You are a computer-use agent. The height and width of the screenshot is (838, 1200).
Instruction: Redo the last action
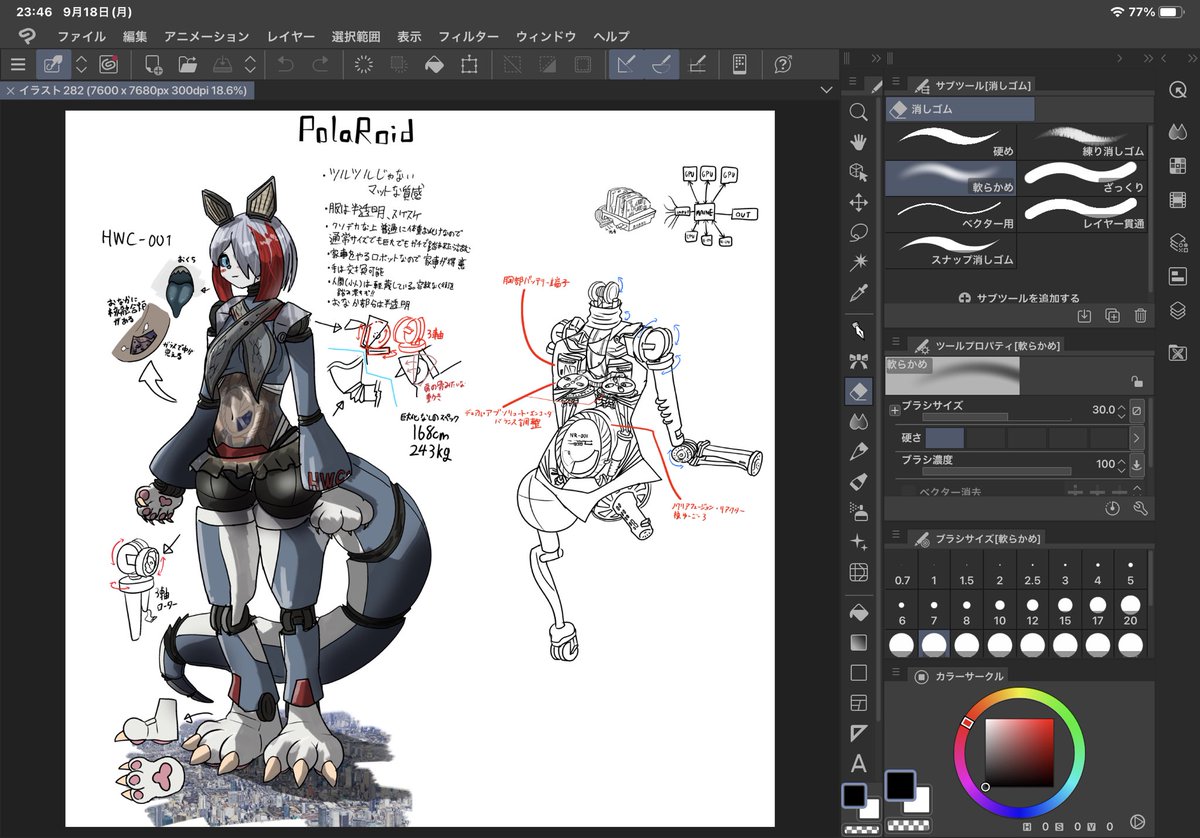[x=320, y=64]
